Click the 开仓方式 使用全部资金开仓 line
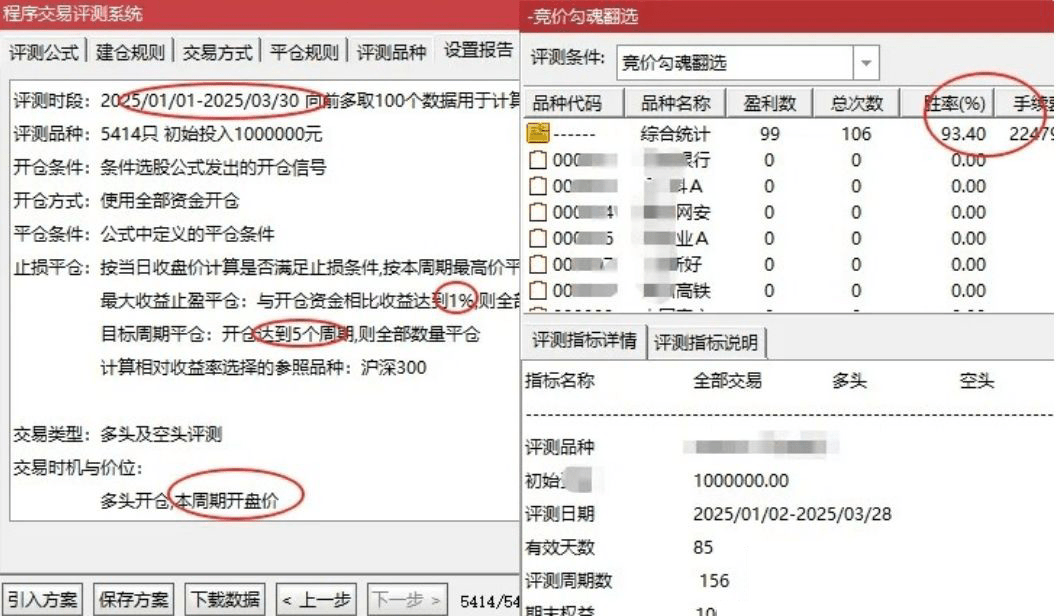Viewport: 1059px width, 616px height. pyautogui.click(x=126, y=201)
